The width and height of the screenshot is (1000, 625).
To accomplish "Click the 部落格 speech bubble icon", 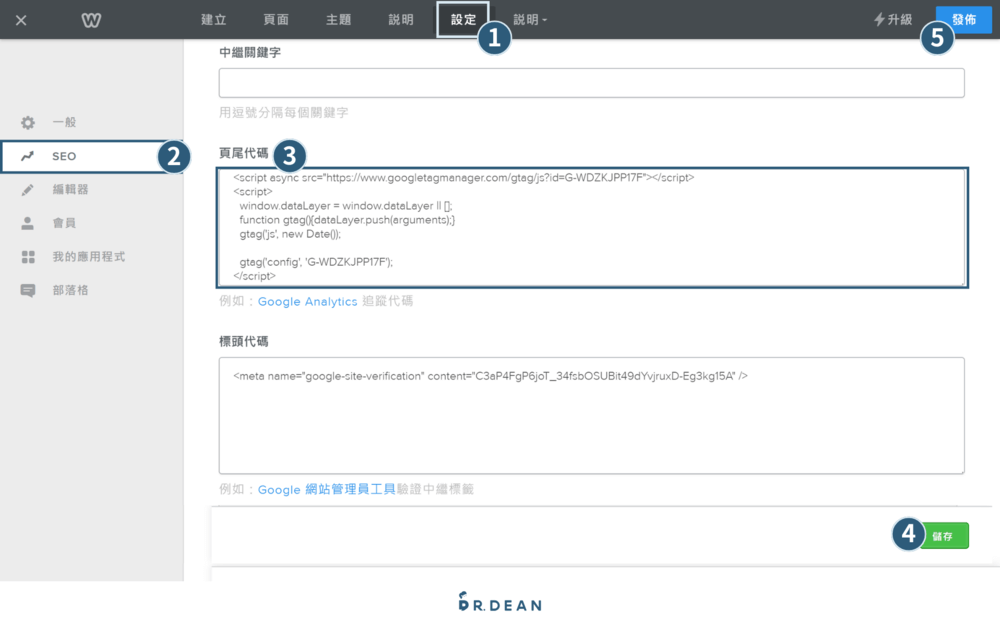I will coord(27,289).
